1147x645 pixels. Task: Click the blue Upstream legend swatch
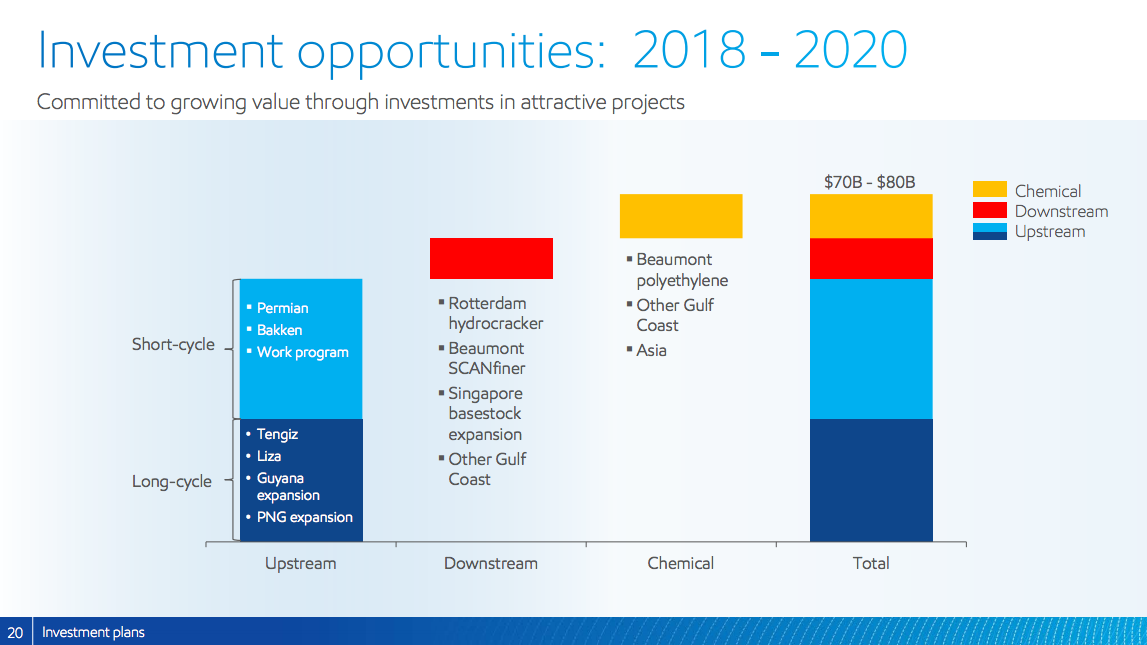pos(989,231)
